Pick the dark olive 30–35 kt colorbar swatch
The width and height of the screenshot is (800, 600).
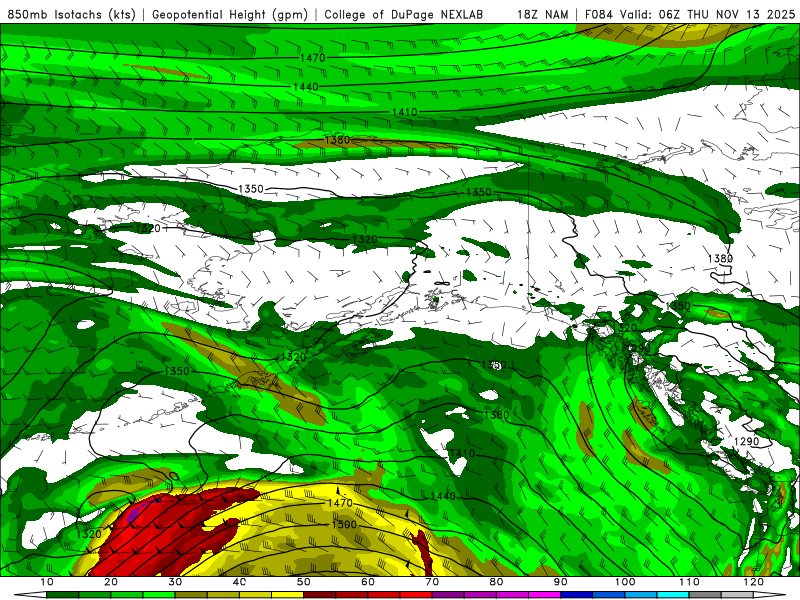191,594
